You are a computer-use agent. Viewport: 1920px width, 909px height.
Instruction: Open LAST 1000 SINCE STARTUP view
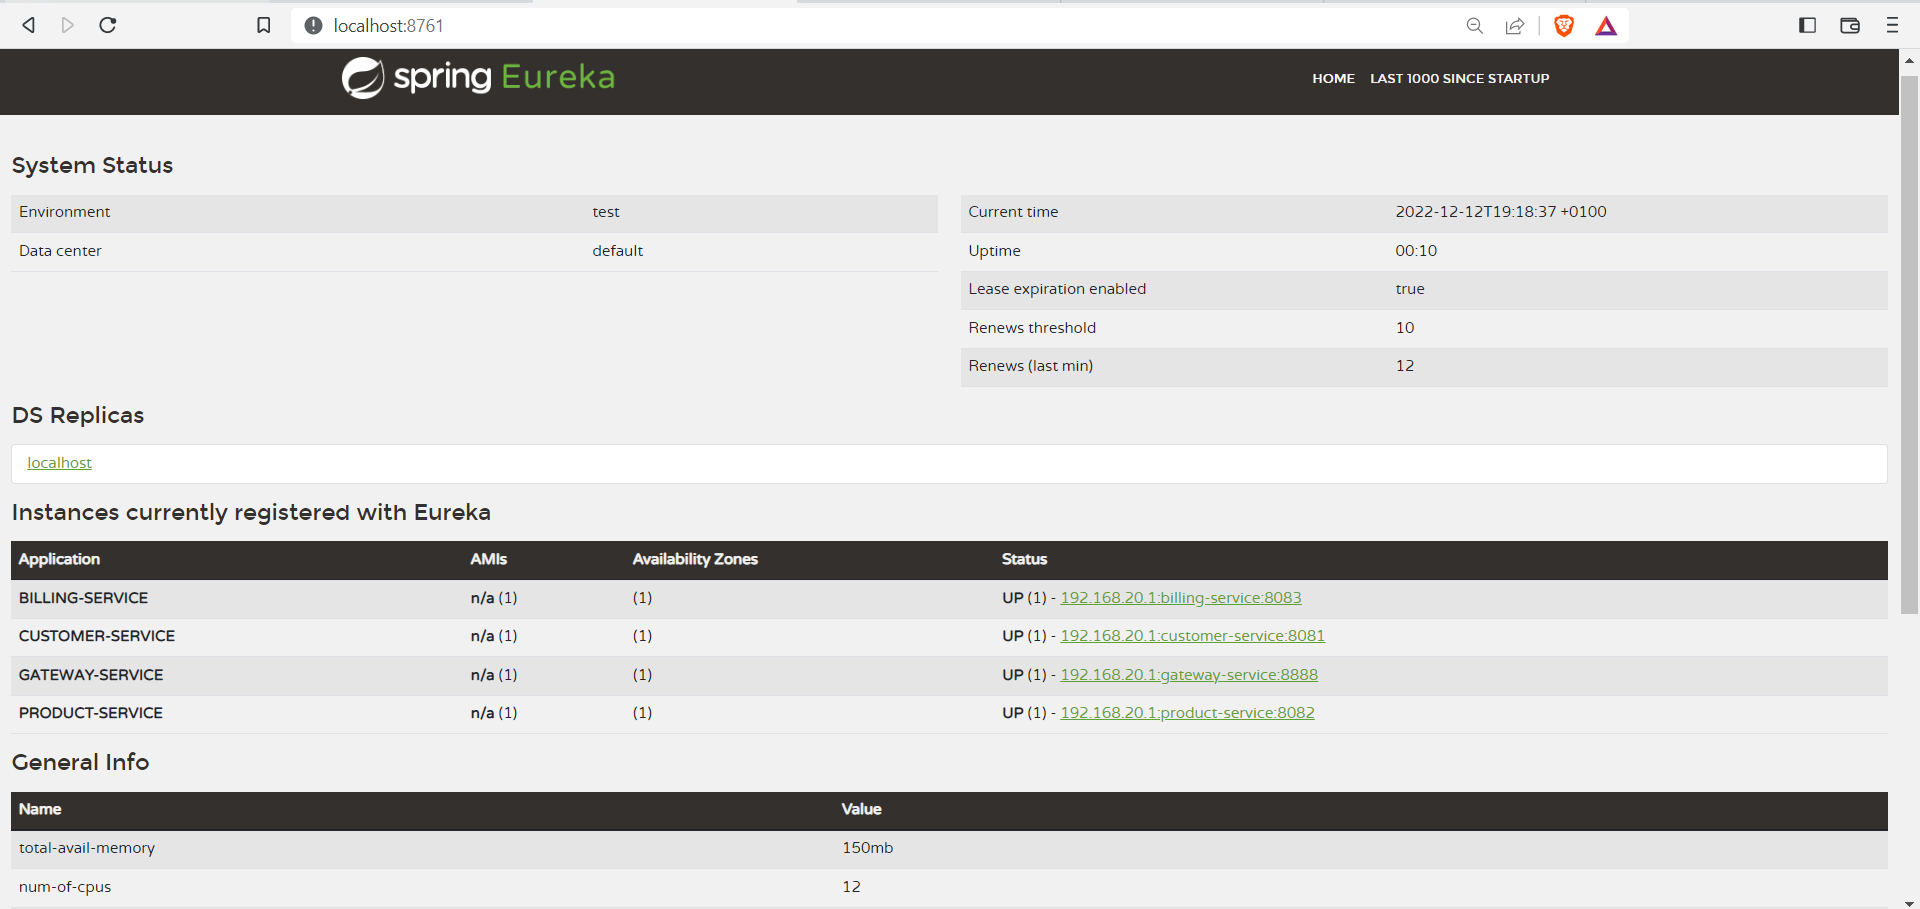click(1459, 78)
